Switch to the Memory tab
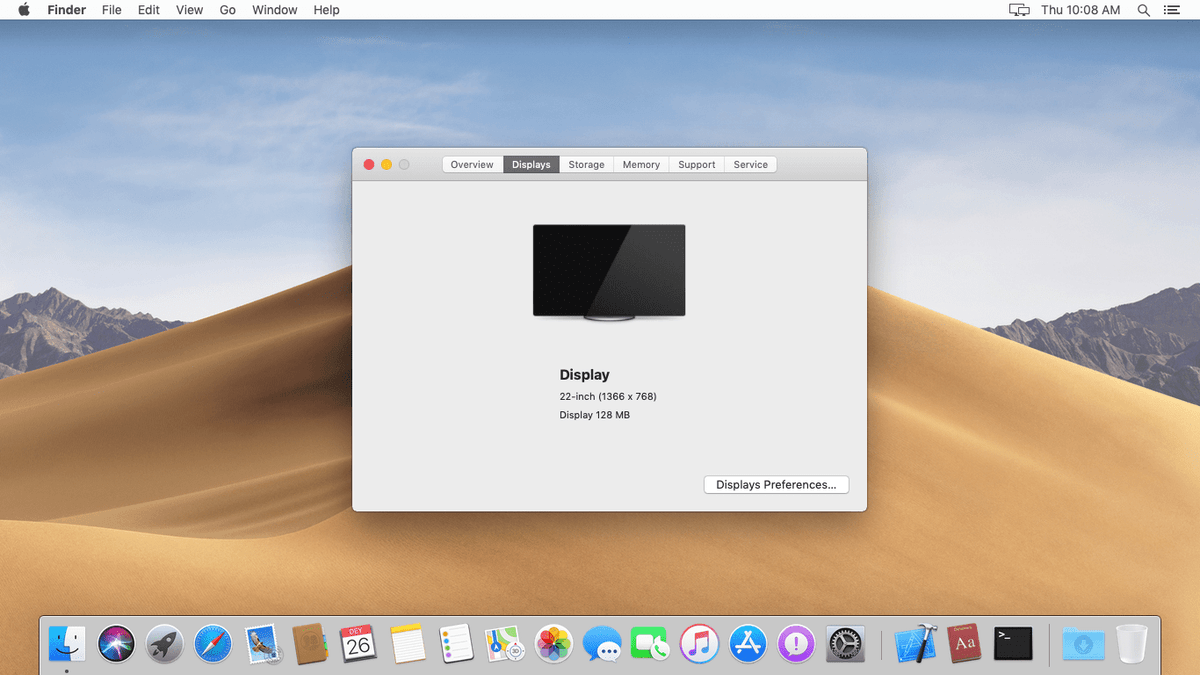 coord(640,164)
